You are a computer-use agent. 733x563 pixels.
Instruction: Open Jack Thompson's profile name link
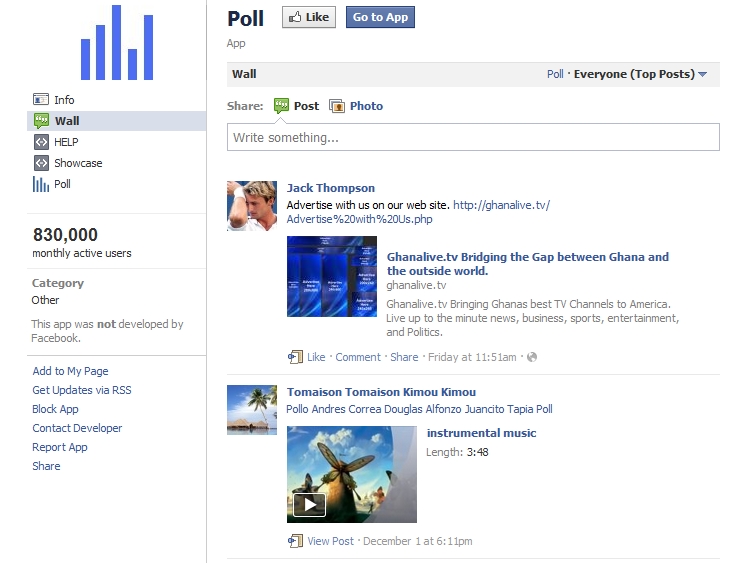coord(331,188)
